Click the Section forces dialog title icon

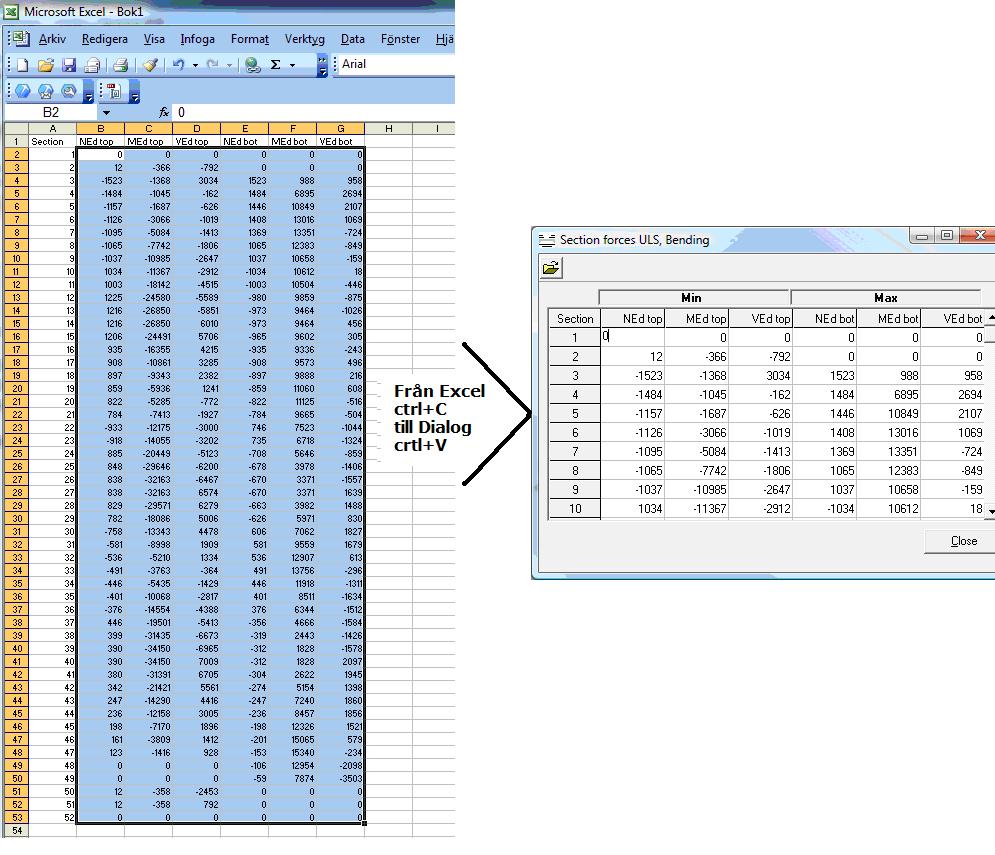click(x=546, y=240)
